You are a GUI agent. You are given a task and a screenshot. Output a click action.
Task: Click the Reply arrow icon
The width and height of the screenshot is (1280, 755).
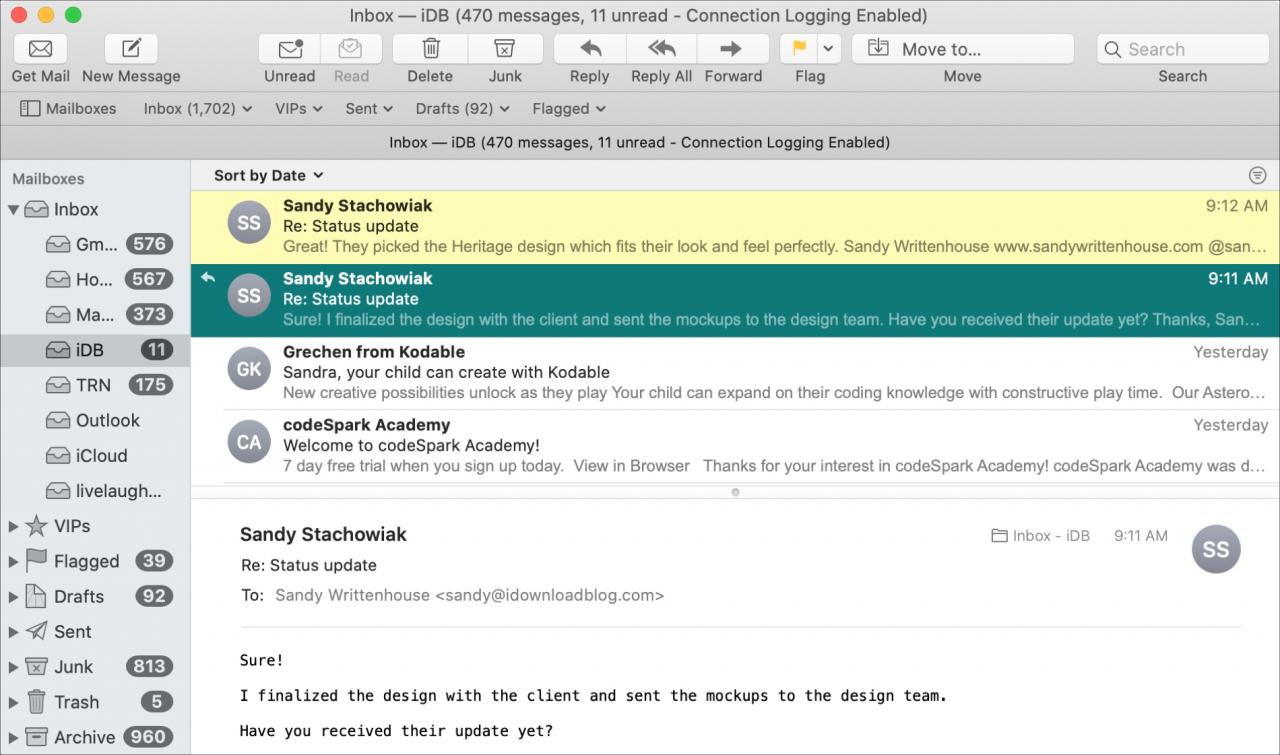coord(590,49)
